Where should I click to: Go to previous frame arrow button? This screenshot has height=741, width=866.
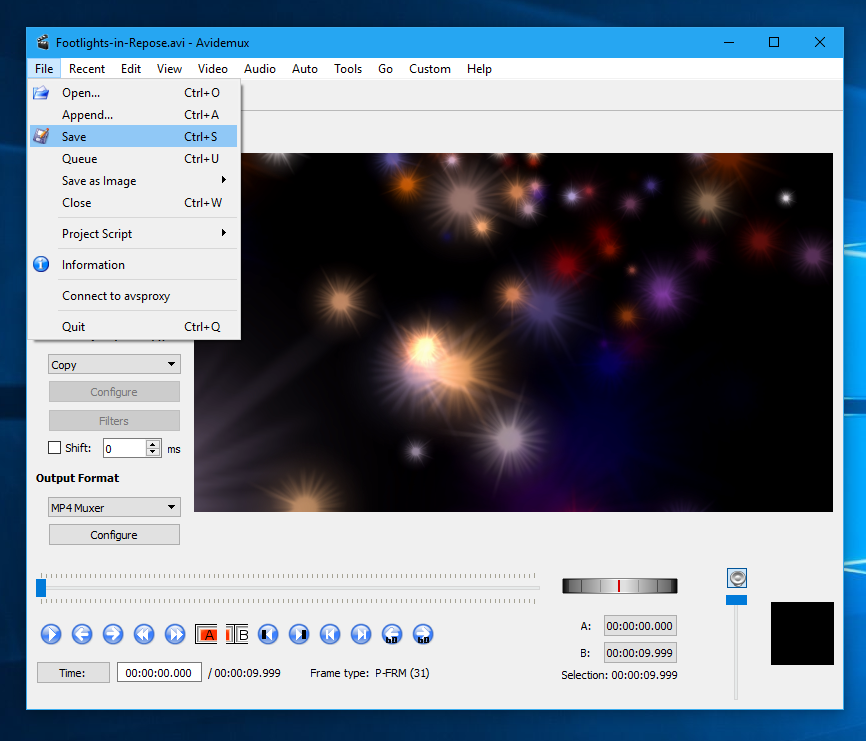tap(82, 634)
